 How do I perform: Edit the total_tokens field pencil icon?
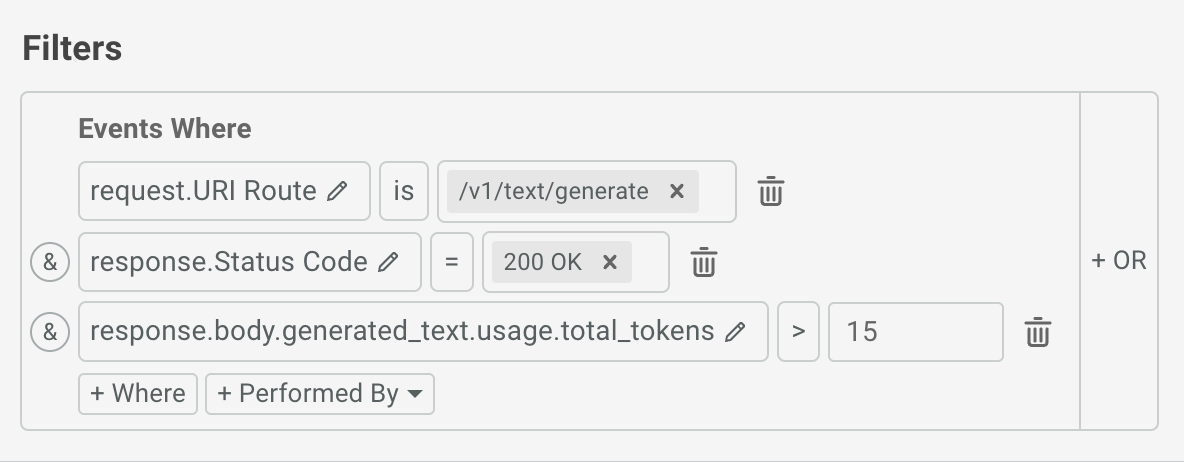click(x=735, y=332)
